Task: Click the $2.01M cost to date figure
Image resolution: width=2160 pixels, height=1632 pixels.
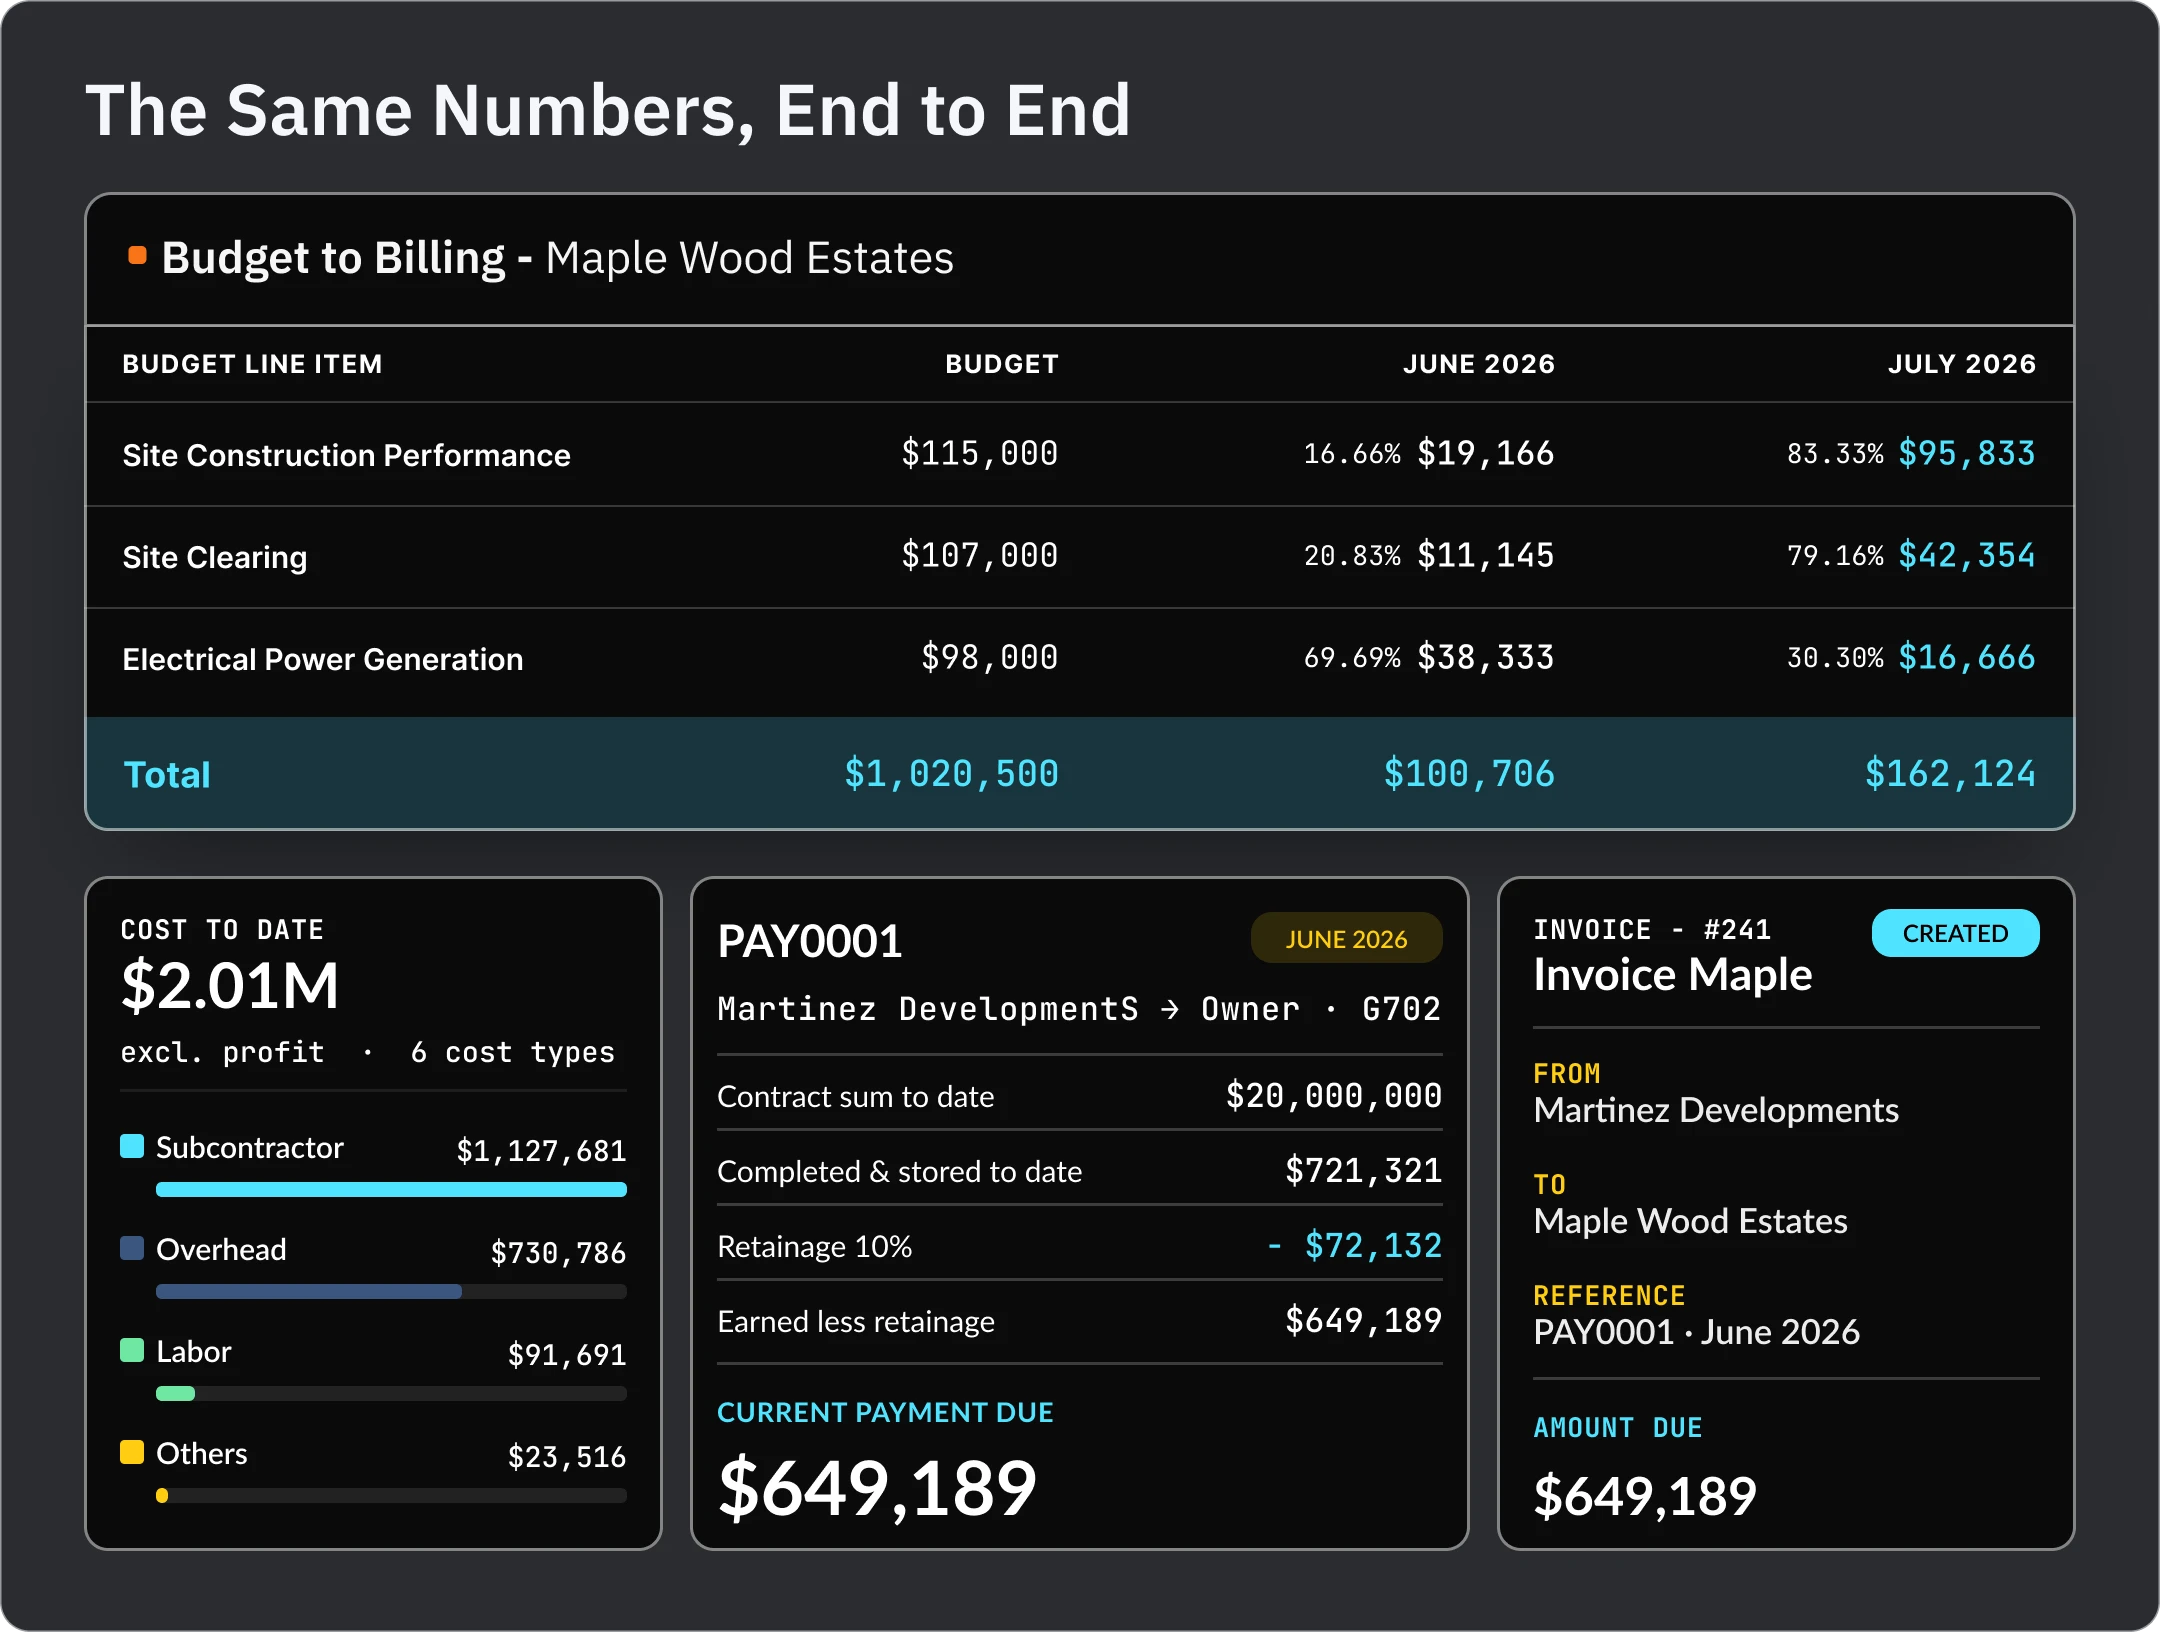Action: 230,986
